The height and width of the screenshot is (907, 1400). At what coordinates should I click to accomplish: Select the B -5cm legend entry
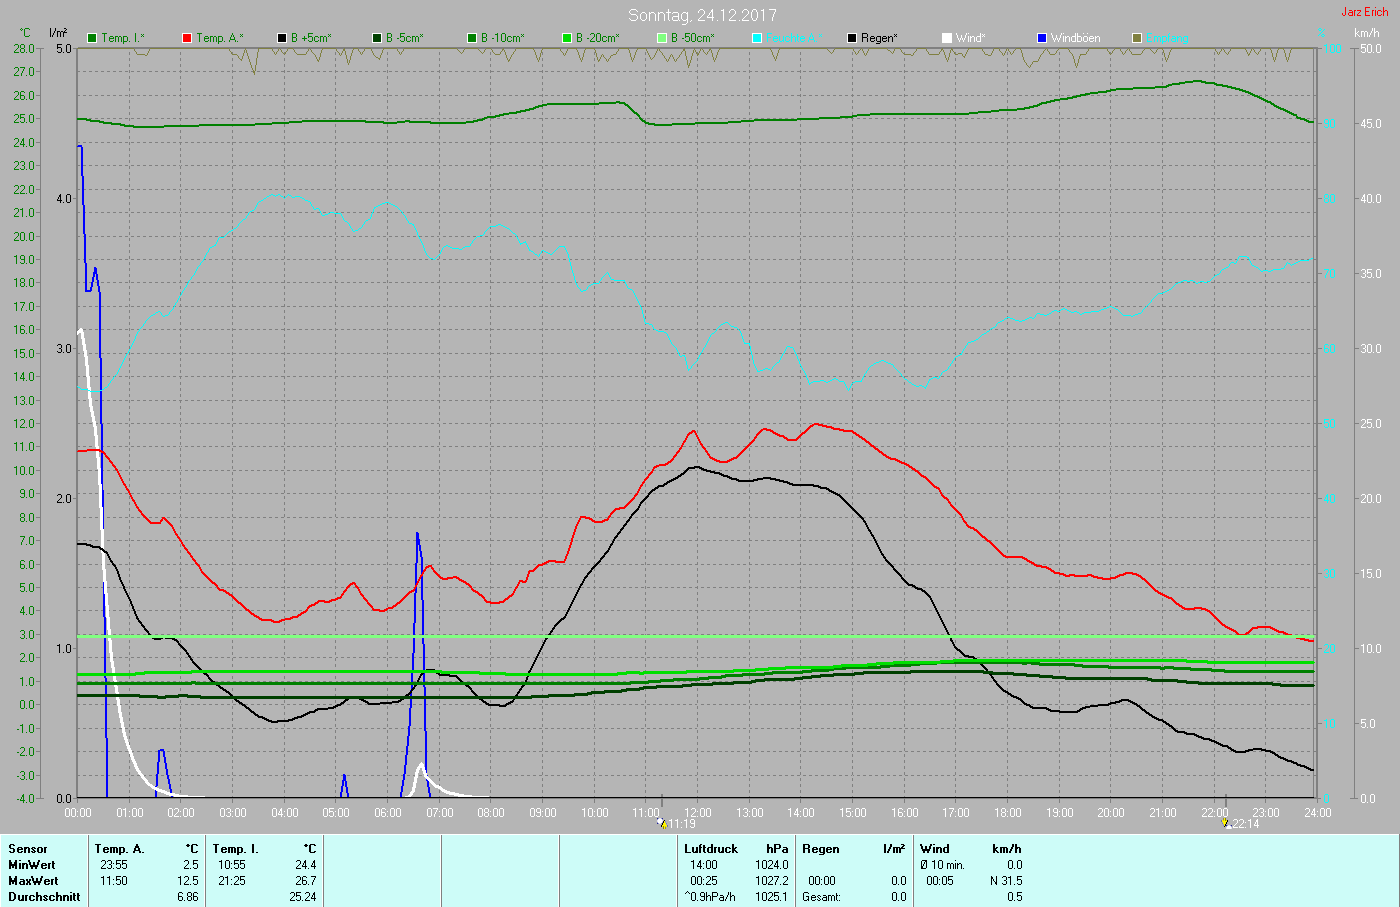click(377, 38)
